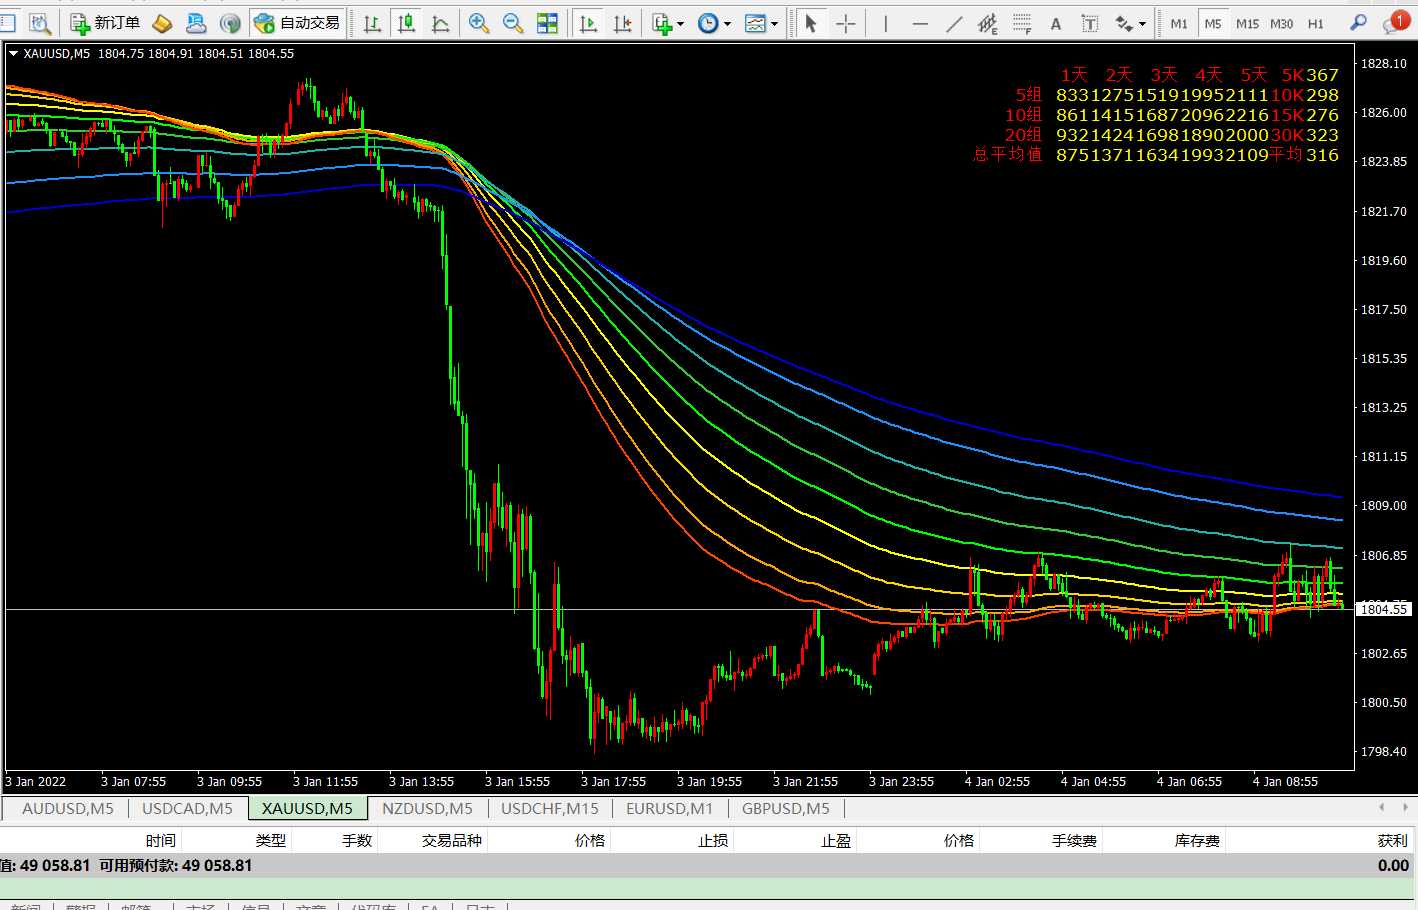Select the text label T tool
Image resolution: width=1418 pixels, height=910 pixels.
tap(1090, 23)
